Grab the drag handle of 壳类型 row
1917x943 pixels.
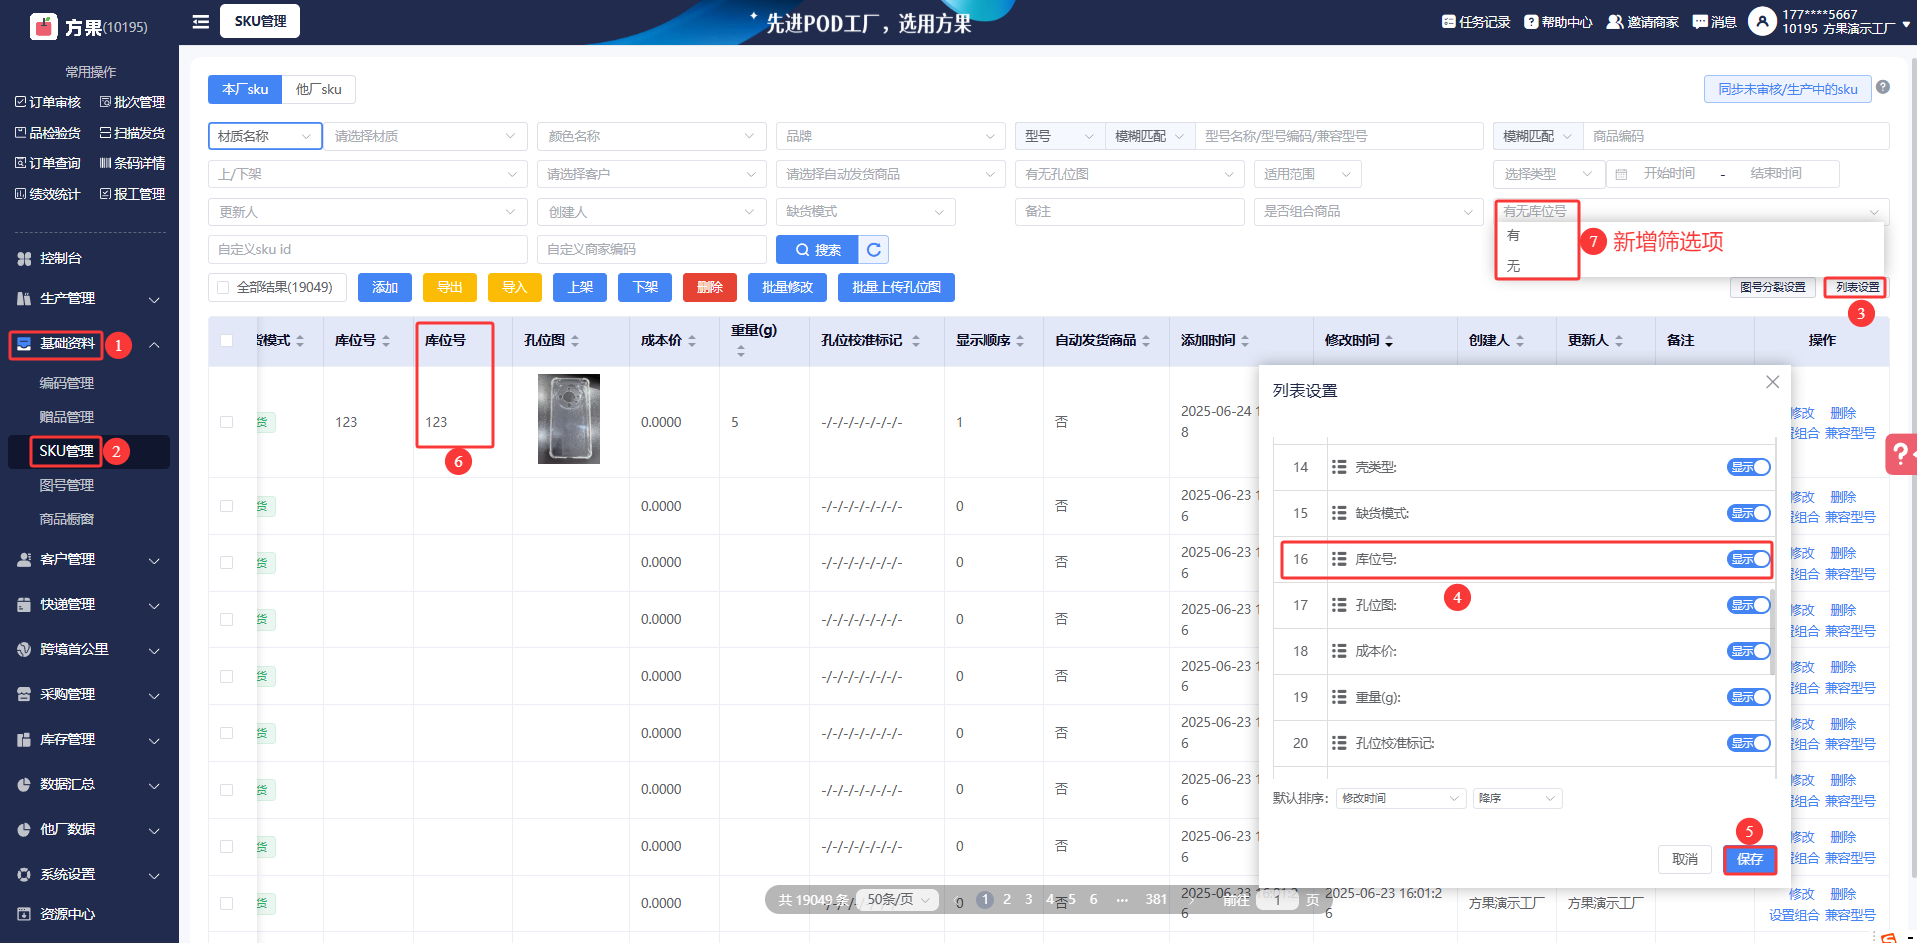point(1339,467)
